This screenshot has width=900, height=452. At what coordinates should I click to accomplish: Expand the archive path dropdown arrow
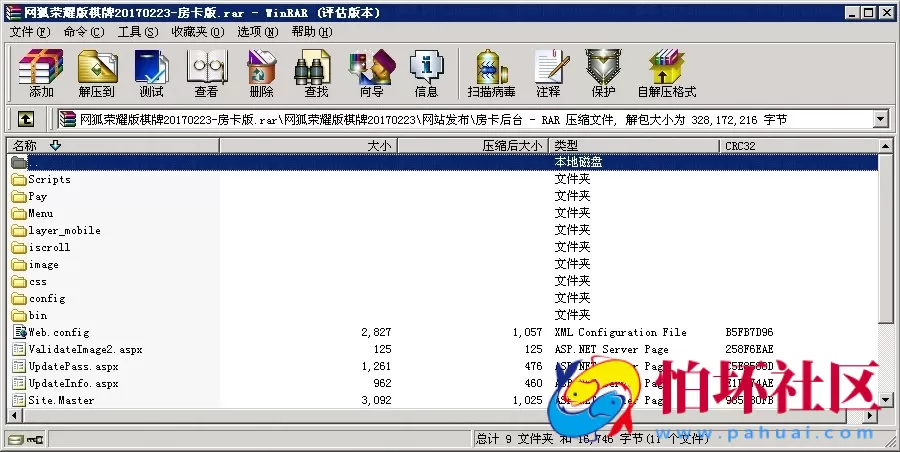pos(881,119)
